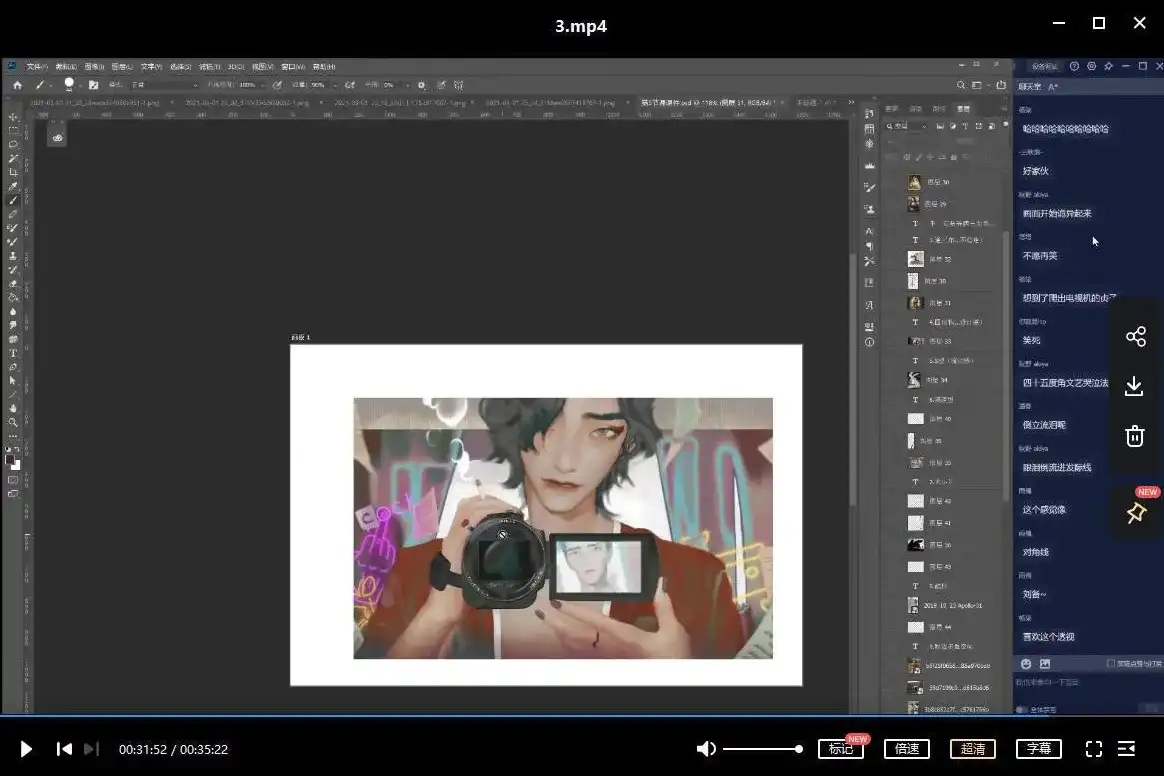
Task: Click the foreground color swatch
Action: point(11,459)
